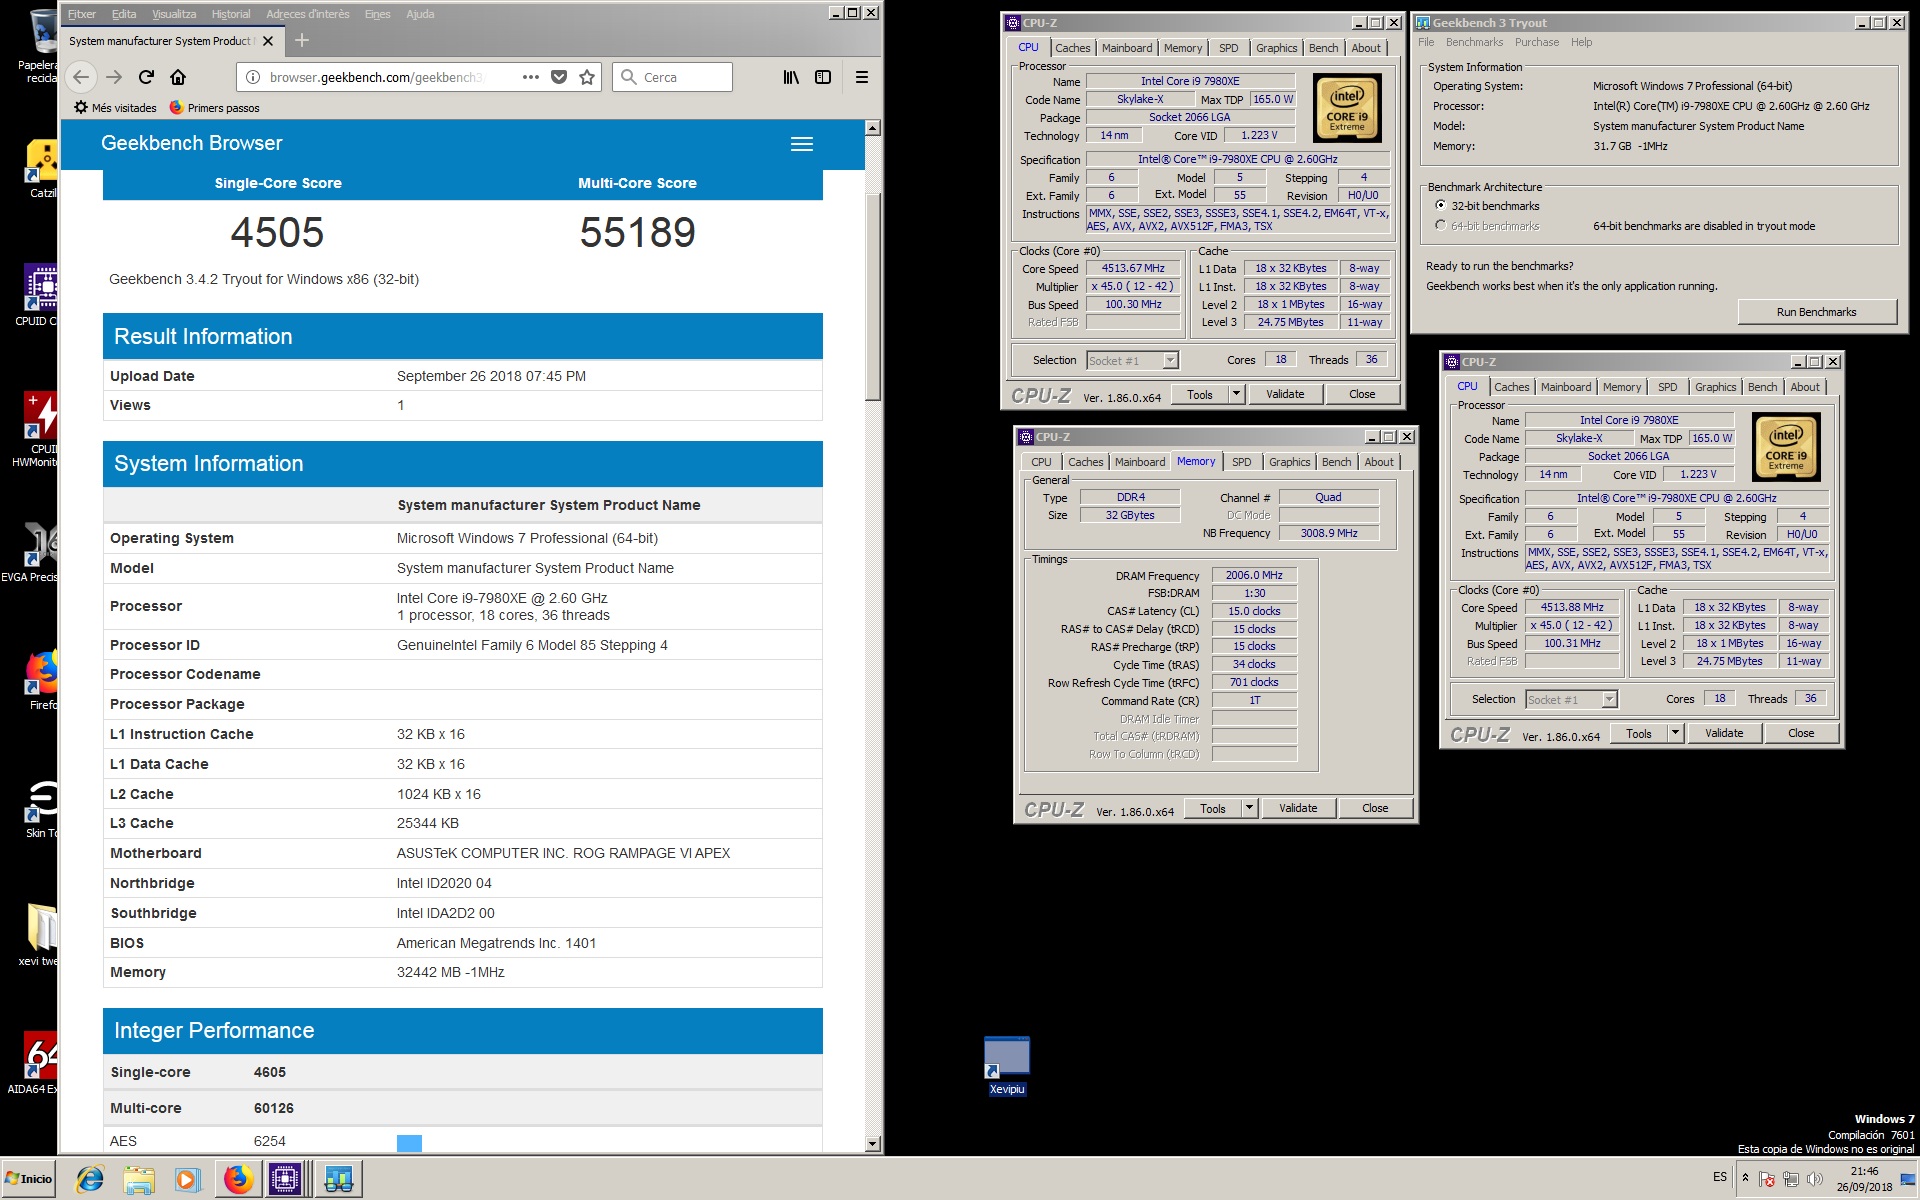The image size is (1920, 1200).
Task: Click Validate in Memory CPU-Z window
Action: (x=1298, y=808)
